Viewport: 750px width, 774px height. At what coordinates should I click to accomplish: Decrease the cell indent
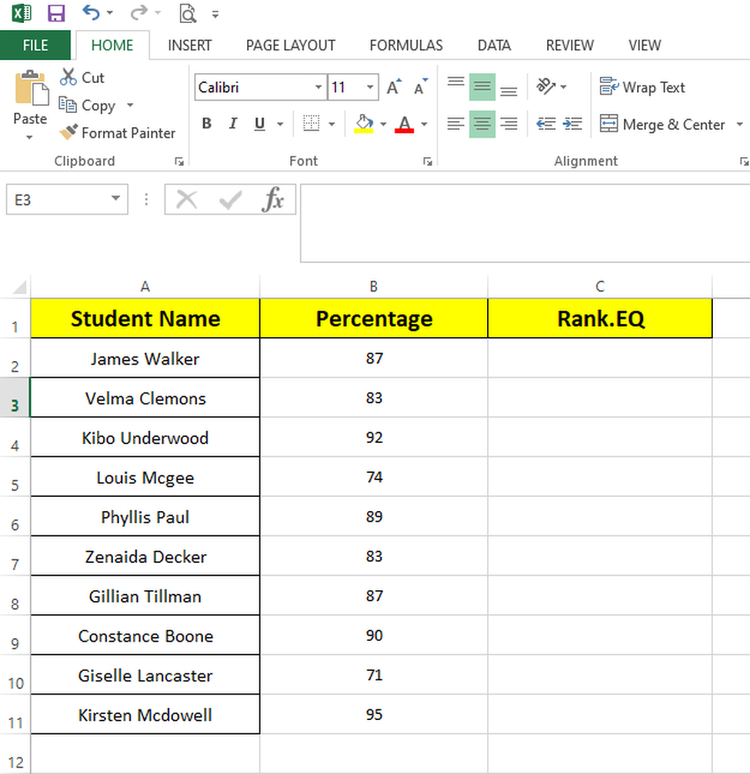coord(546,123)
